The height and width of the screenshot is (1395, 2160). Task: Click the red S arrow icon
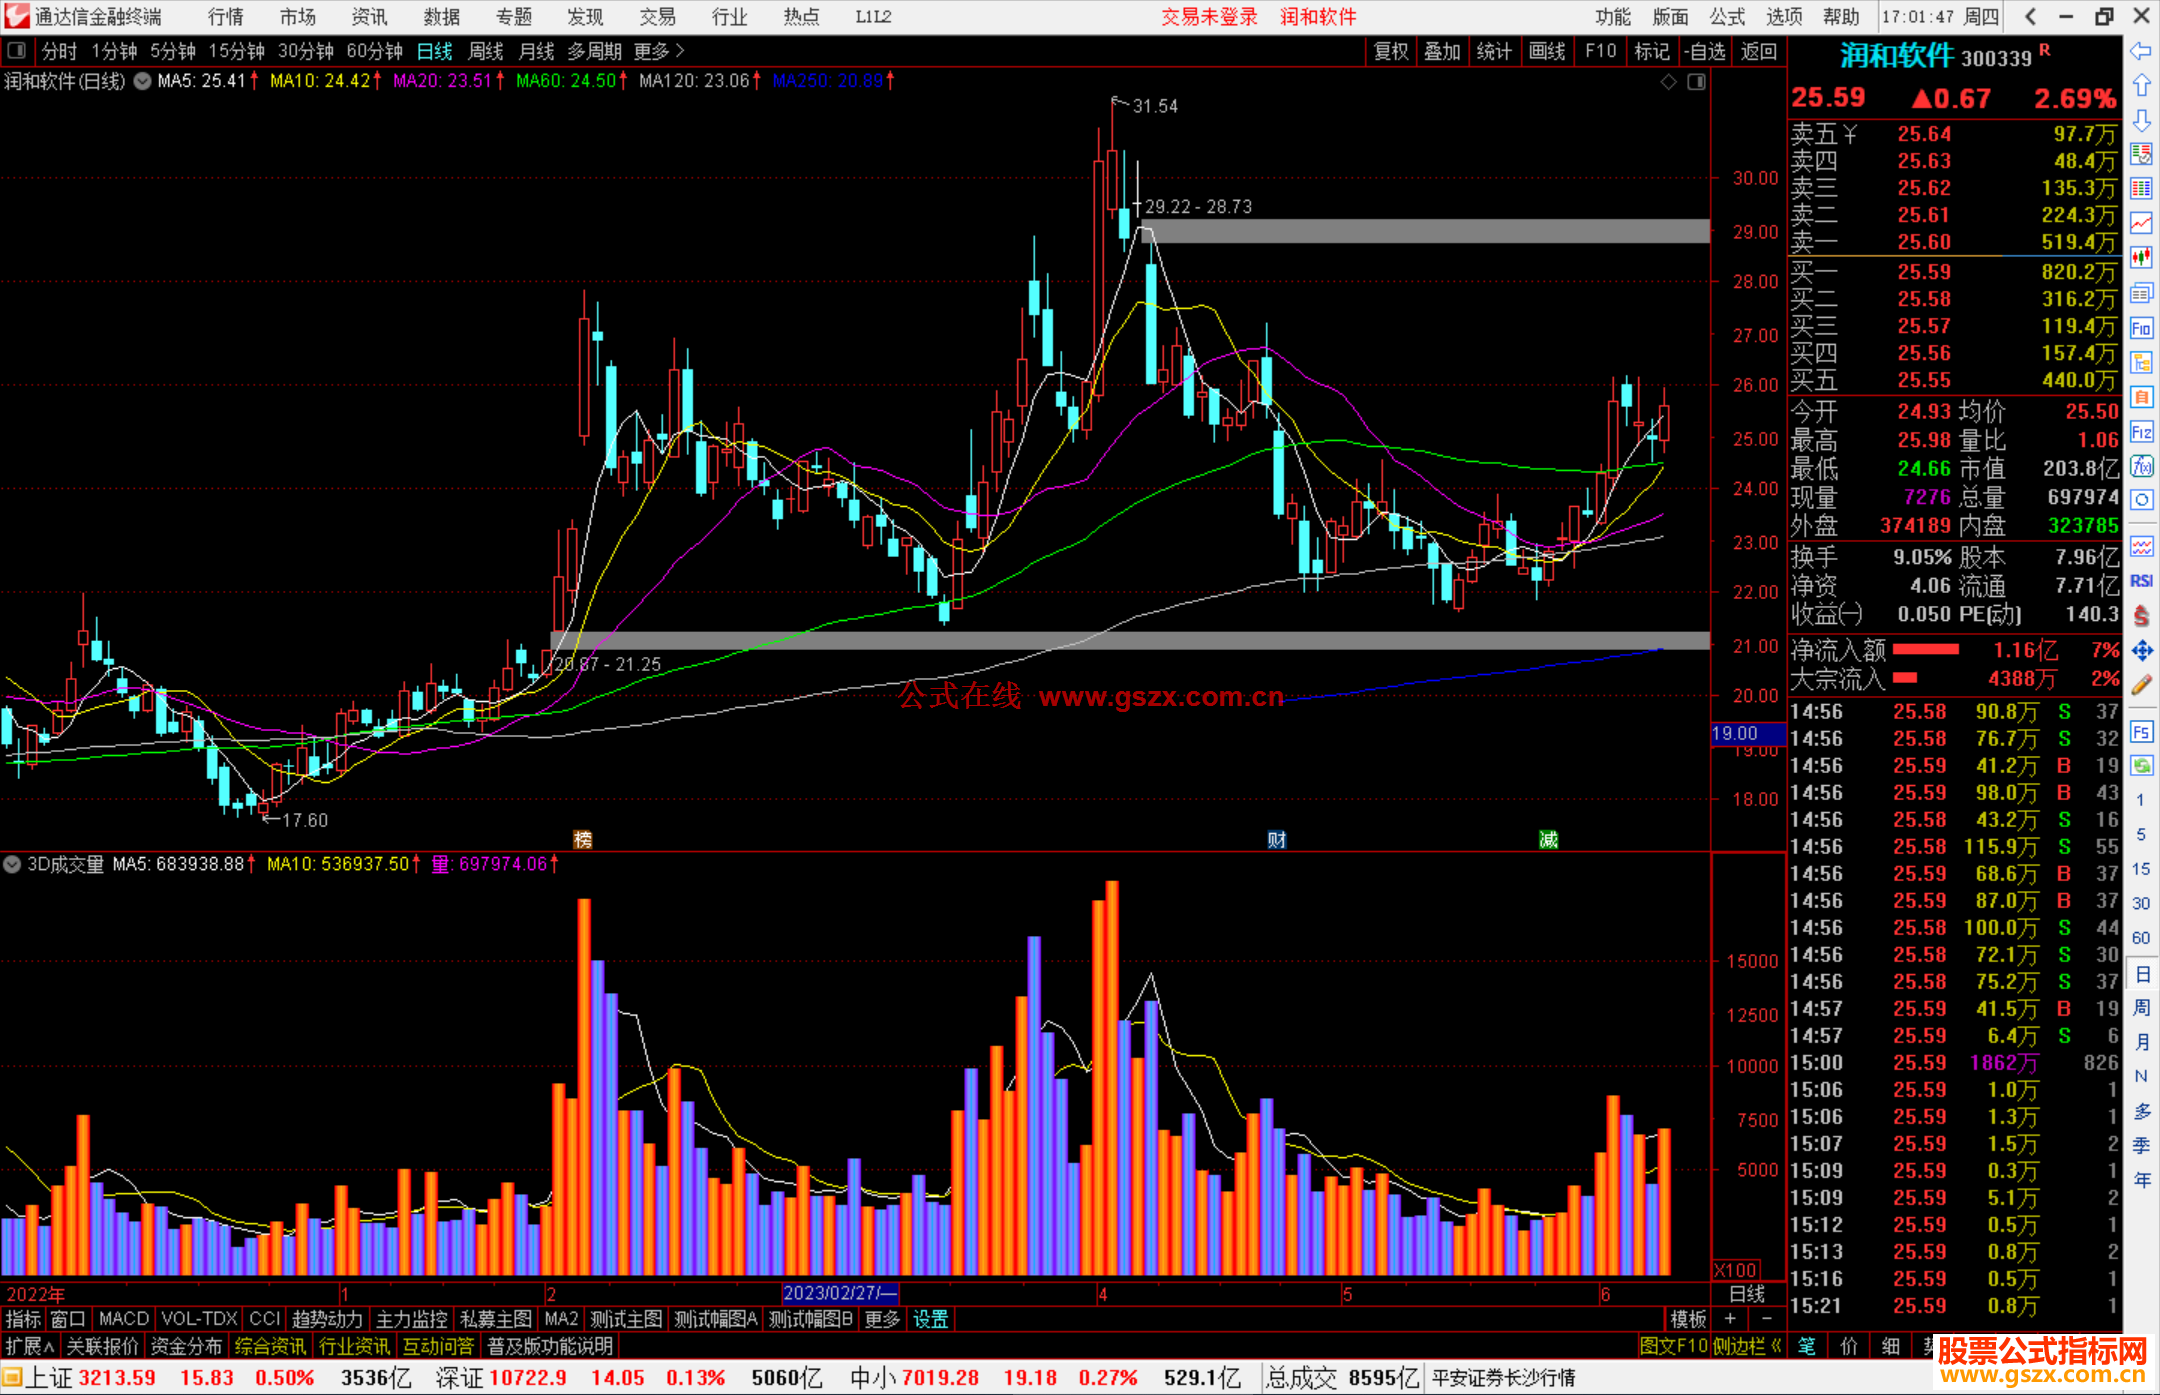coord(2141,616)
